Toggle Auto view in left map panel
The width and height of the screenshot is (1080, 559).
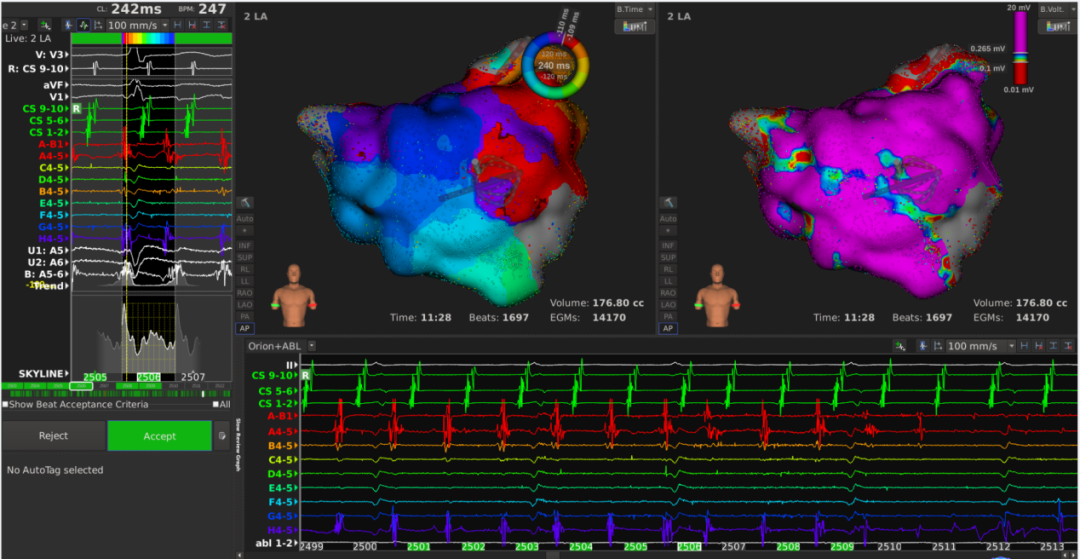click(246, 218)
